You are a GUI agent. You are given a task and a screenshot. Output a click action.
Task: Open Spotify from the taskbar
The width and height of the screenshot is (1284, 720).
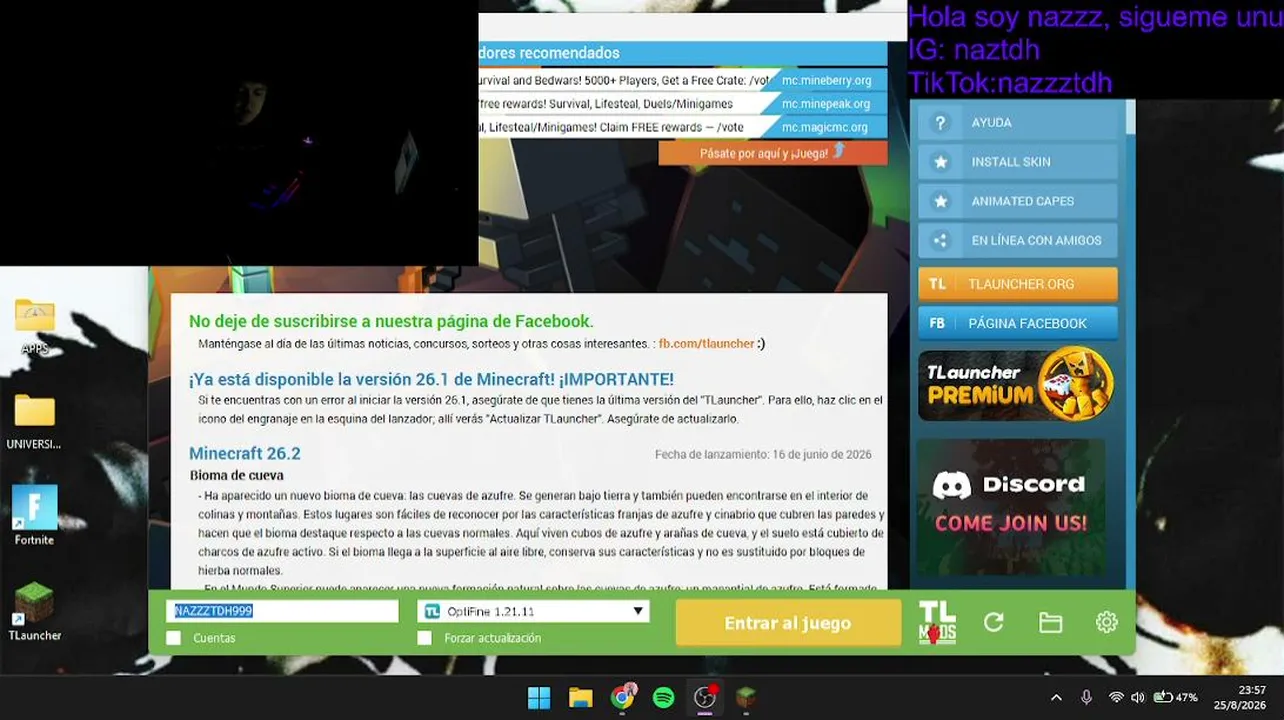tap(664, 697)
